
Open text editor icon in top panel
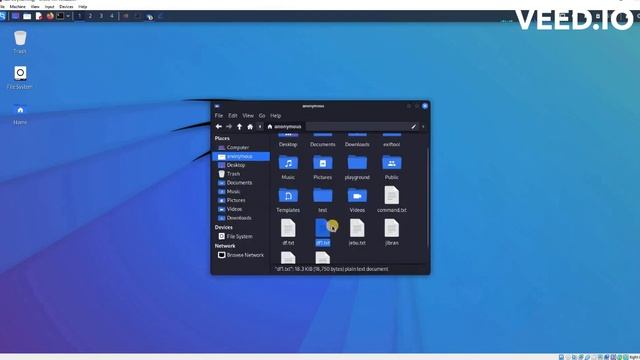pyautogui.click(x=39, y=16)
